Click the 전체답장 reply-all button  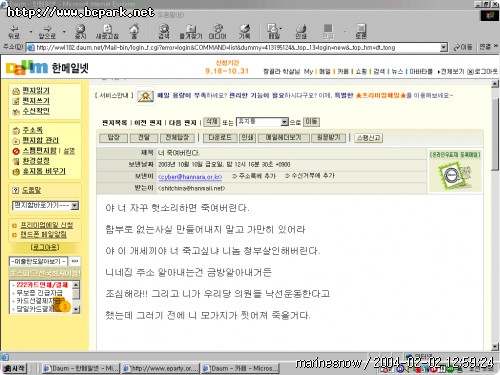pyautogui.click(x=177, y=138)
